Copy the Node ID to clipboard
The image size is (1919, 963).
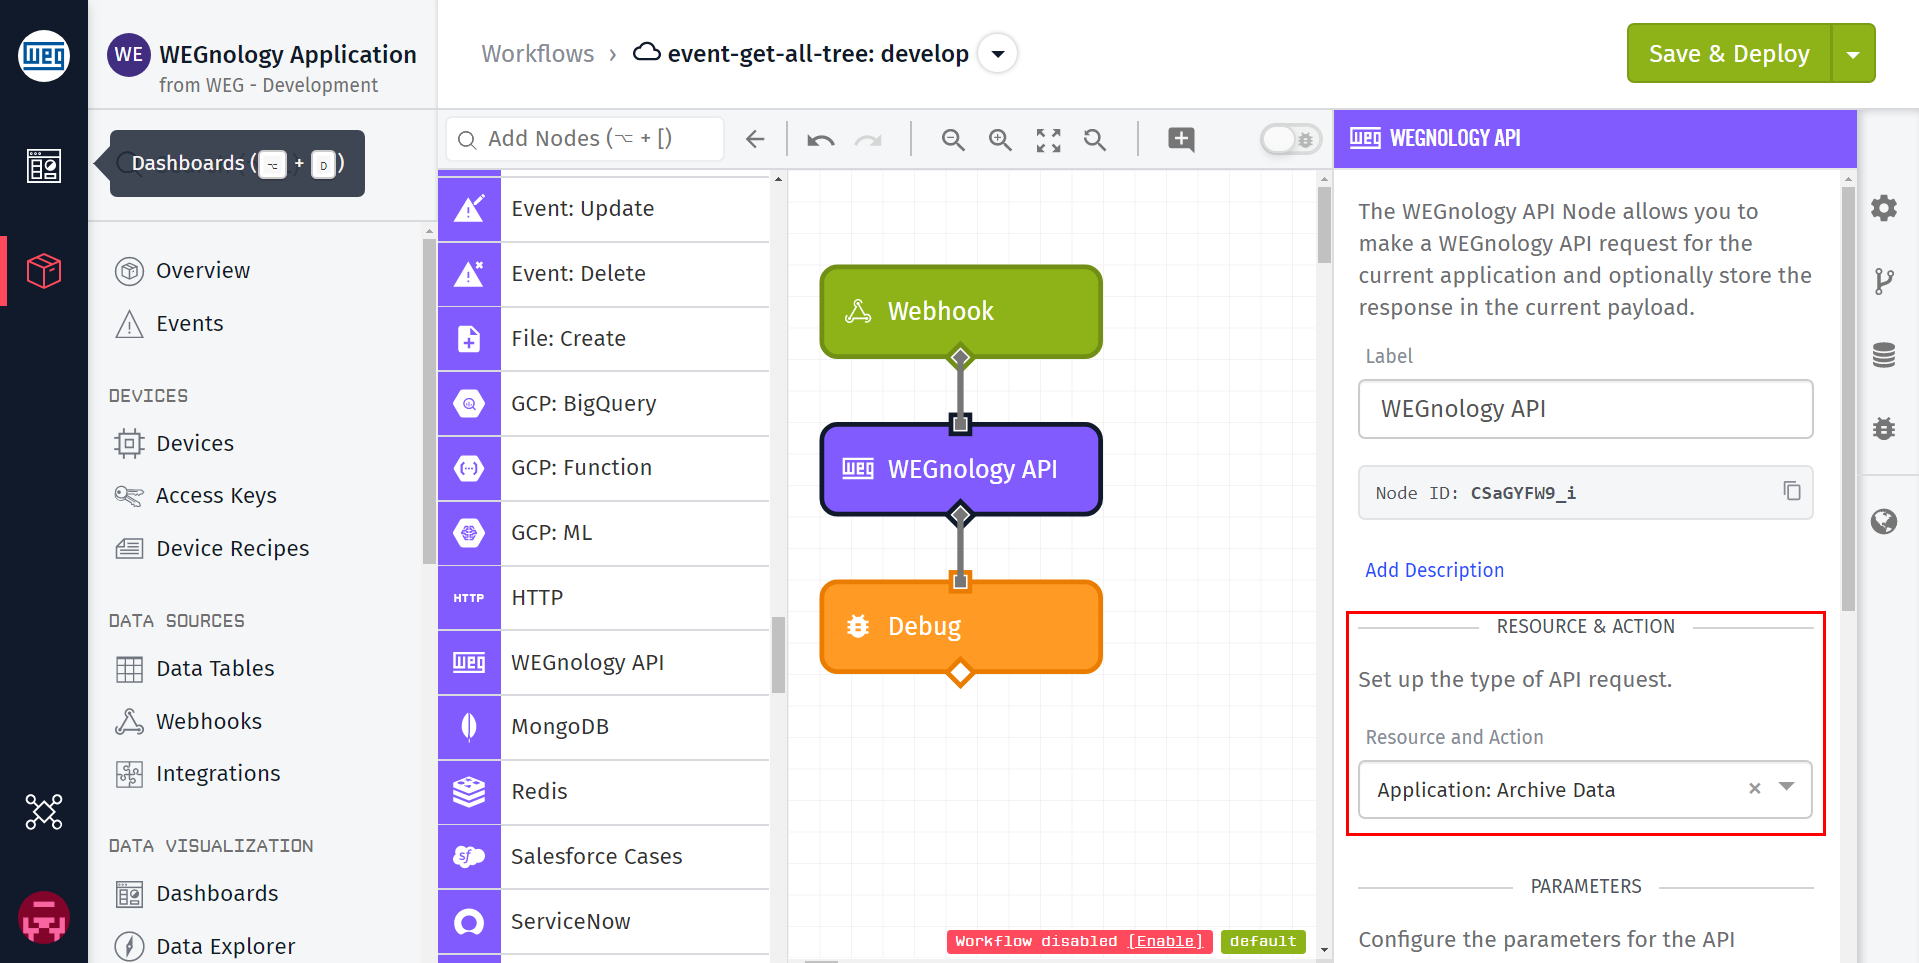tap(1791, 491)
